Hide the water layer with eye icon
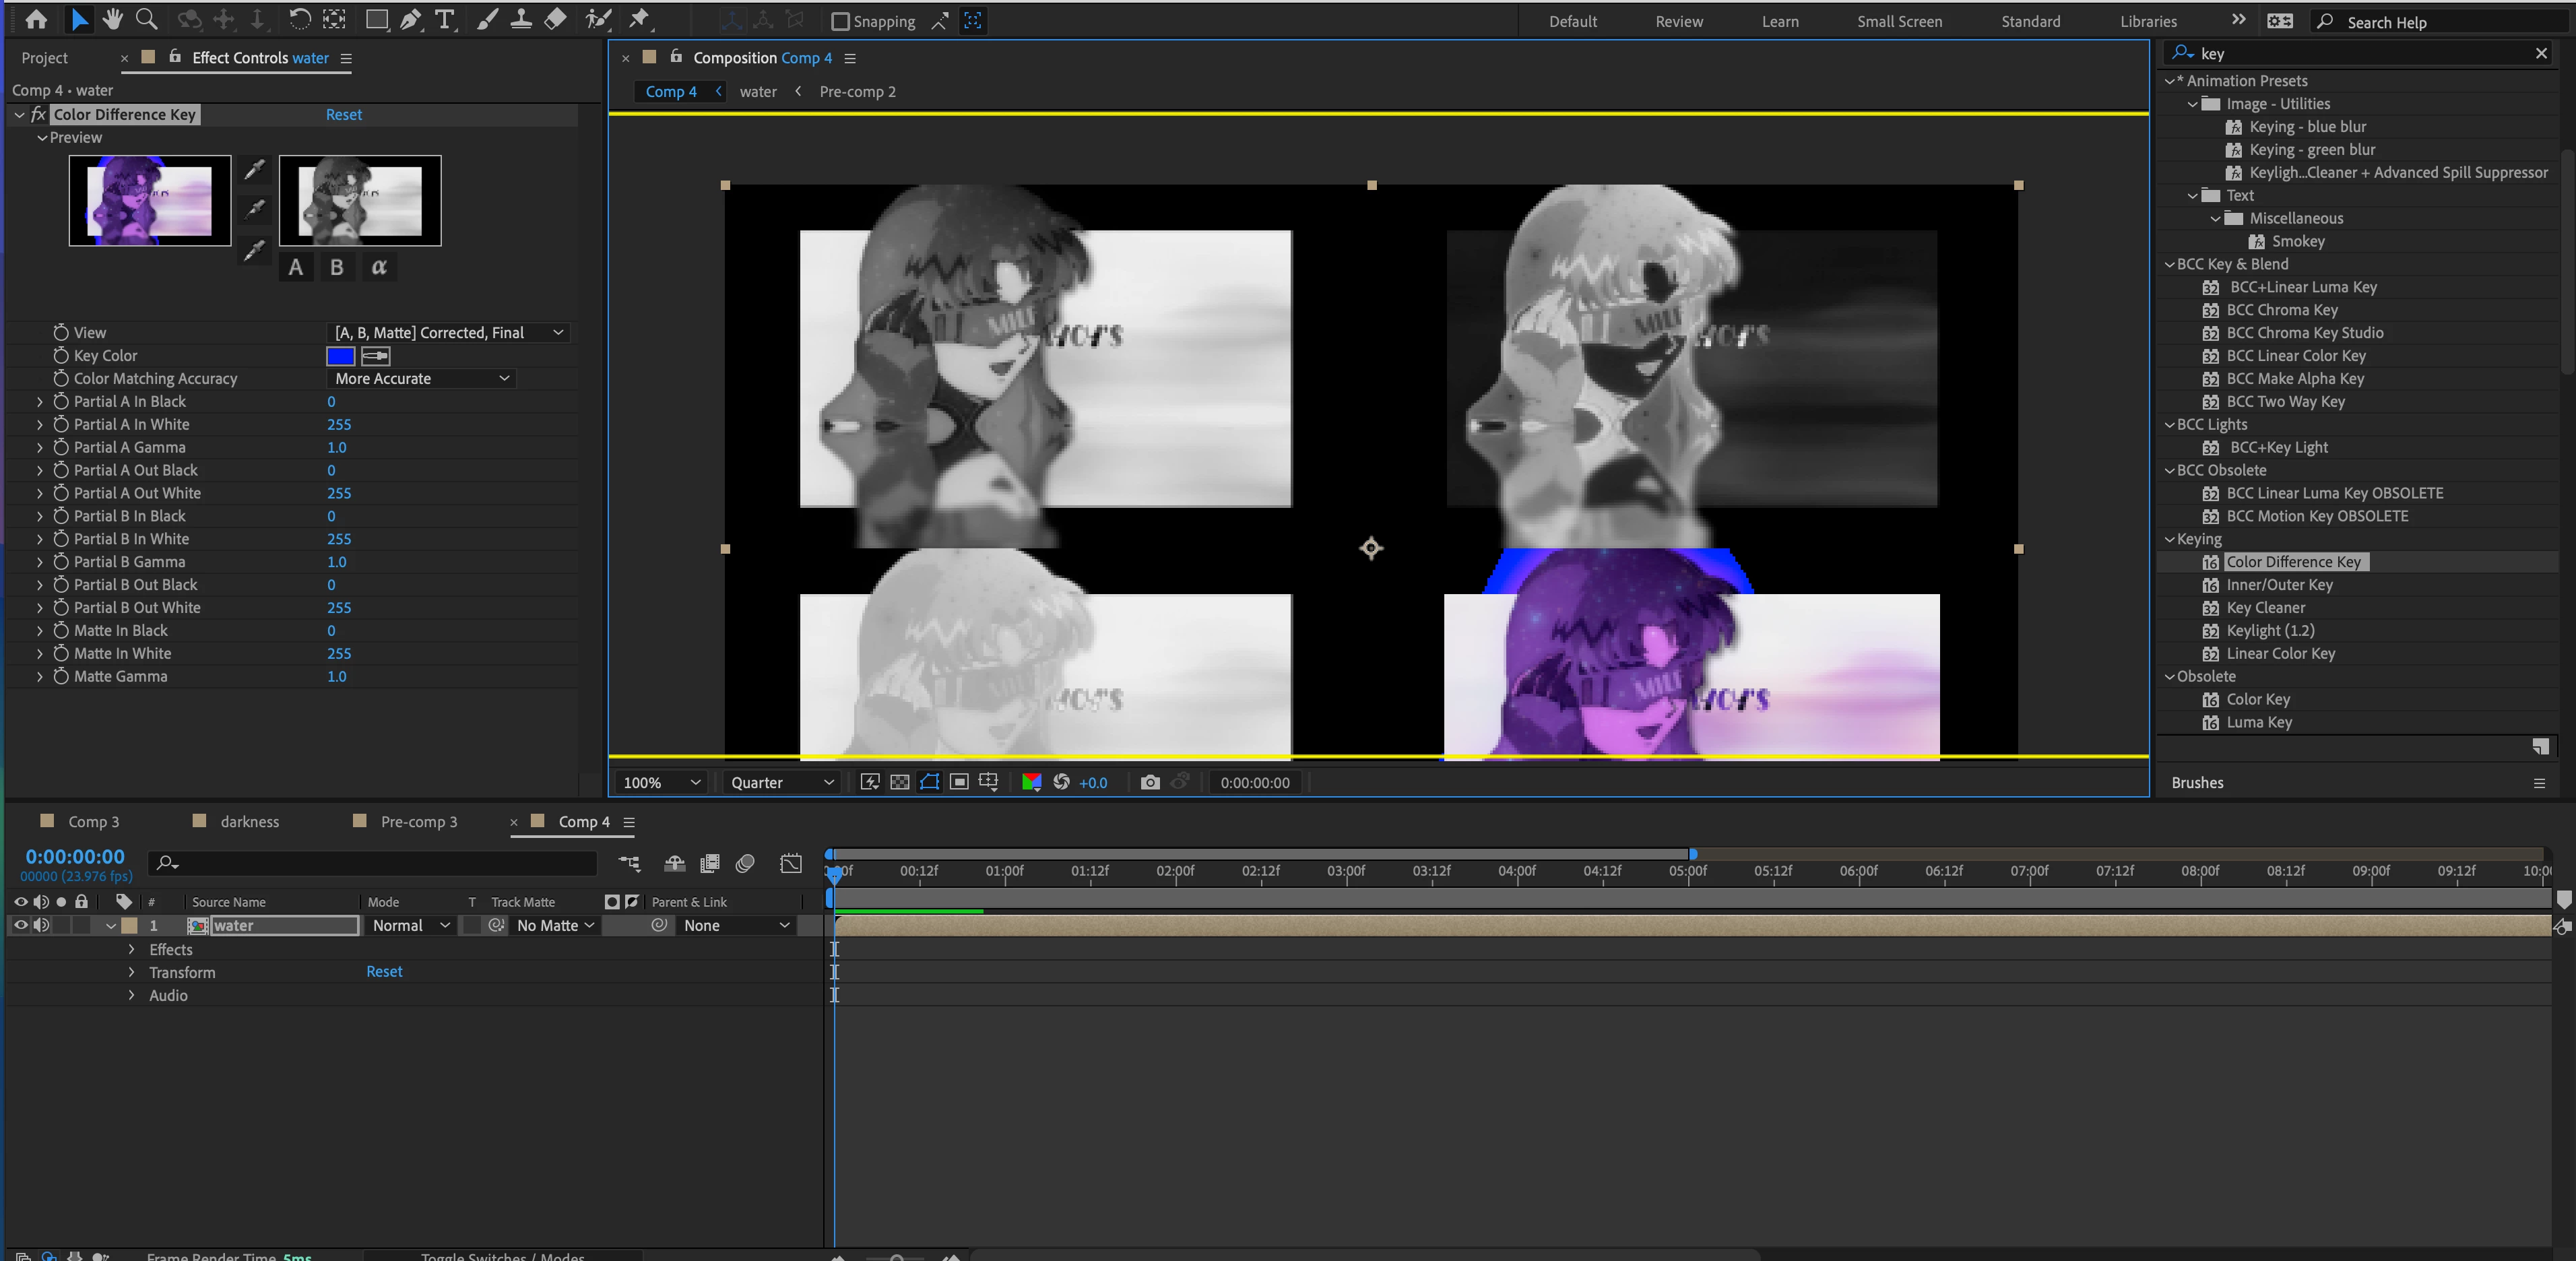 point(20,925)
